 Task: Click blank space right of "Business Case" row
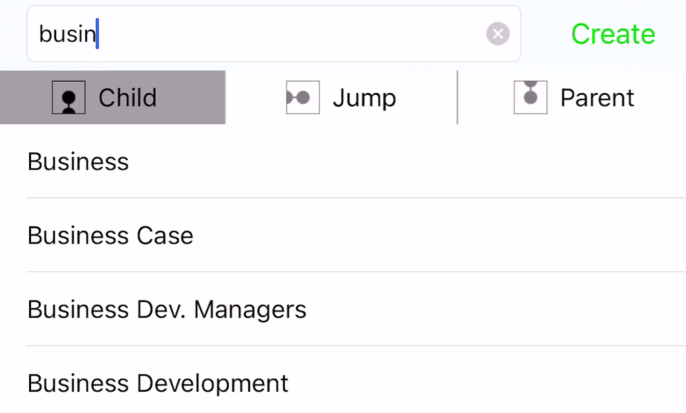(450, 236)
